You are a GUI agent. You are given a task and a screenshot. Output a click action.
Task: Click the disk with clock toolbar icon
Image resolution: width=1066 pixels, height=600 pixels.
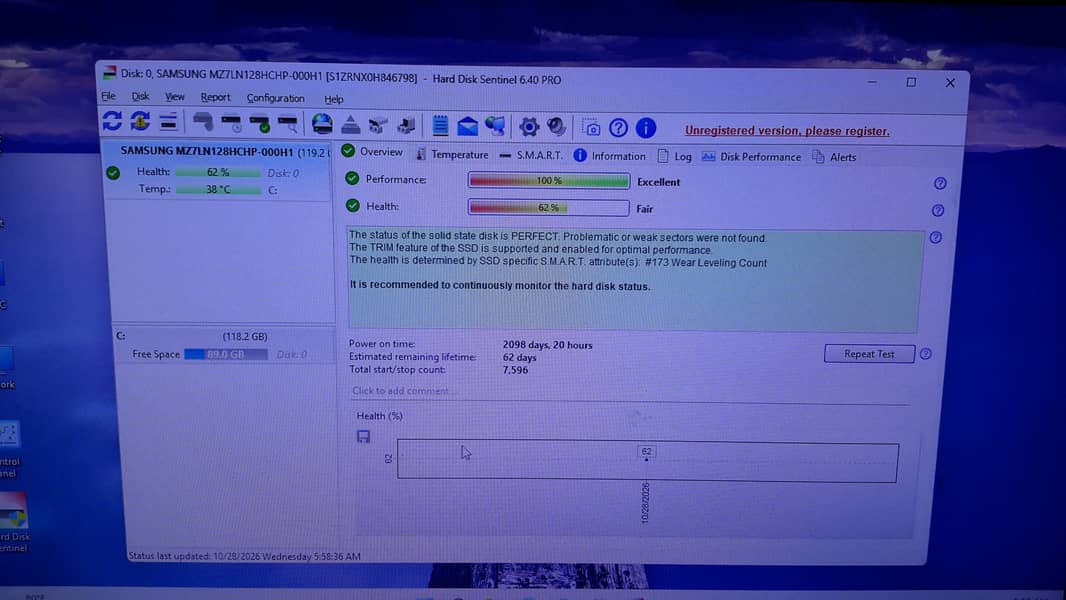tap(231, 123)
